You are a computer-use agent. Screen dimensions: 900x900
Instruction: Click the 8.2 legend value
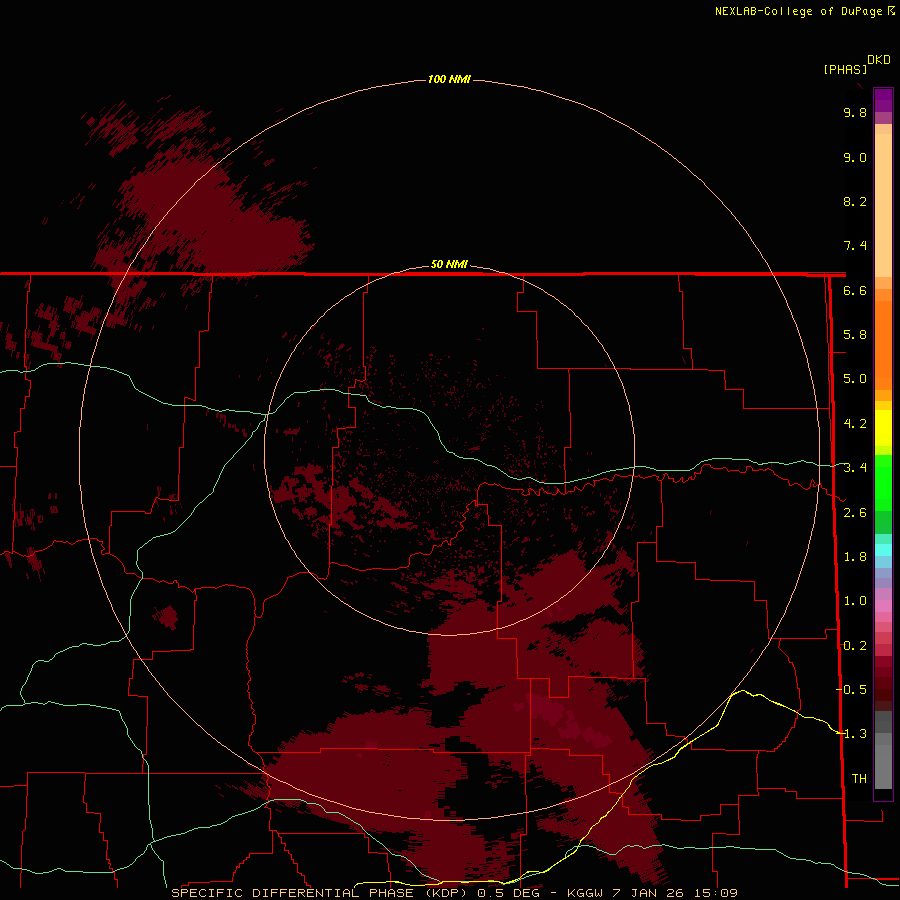[x=855, y=201]
